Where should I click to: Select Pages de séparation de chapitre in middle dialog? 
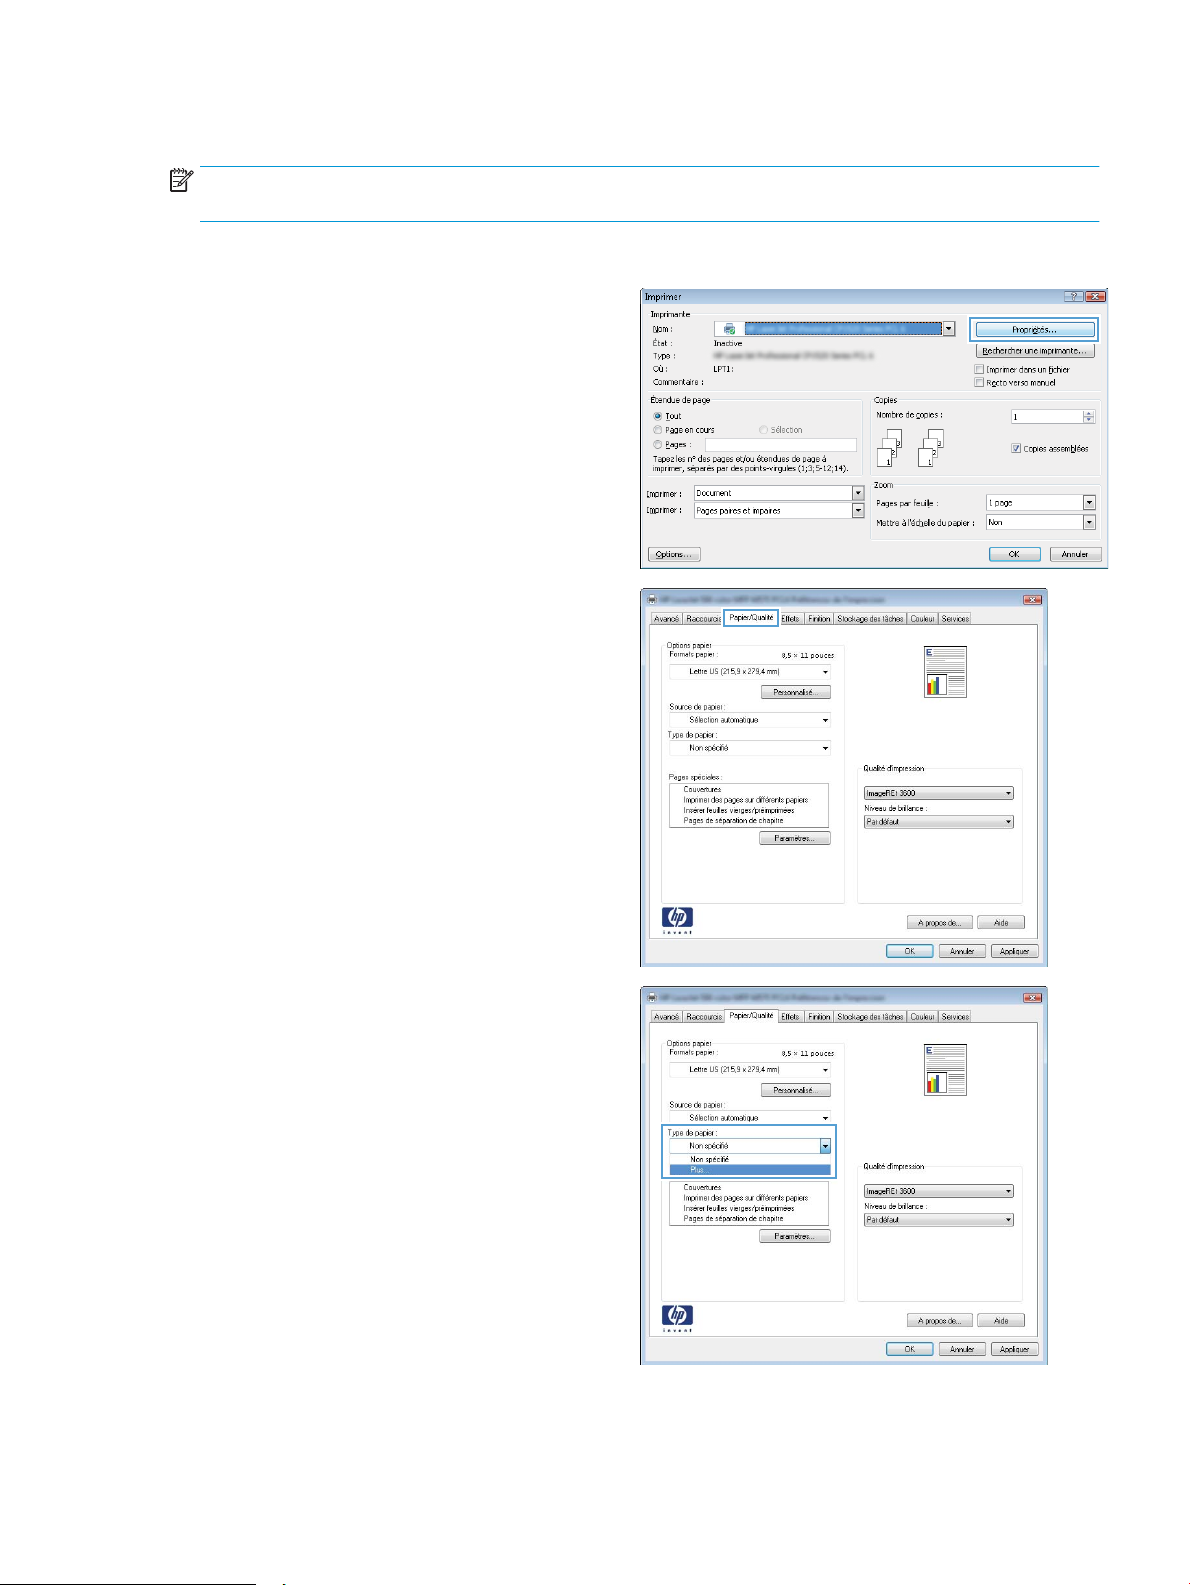point(733,821)
